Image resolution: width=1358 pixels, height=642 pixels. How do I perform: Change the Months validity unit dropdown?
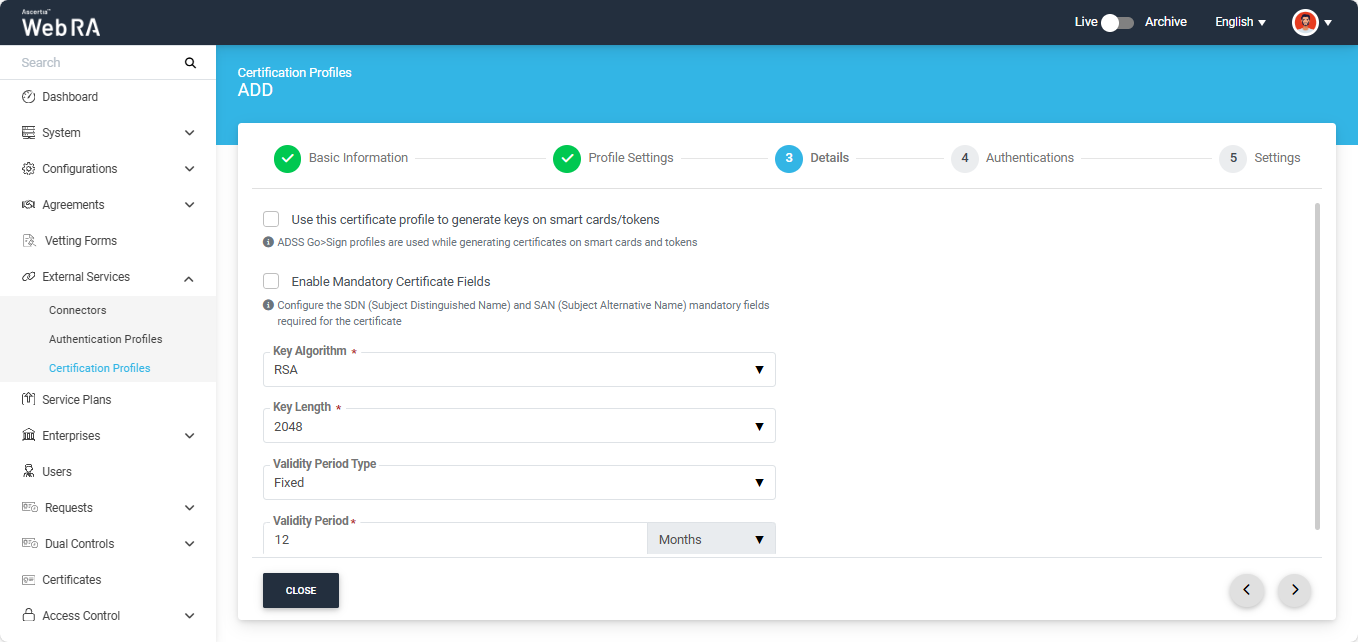(711, 539)
